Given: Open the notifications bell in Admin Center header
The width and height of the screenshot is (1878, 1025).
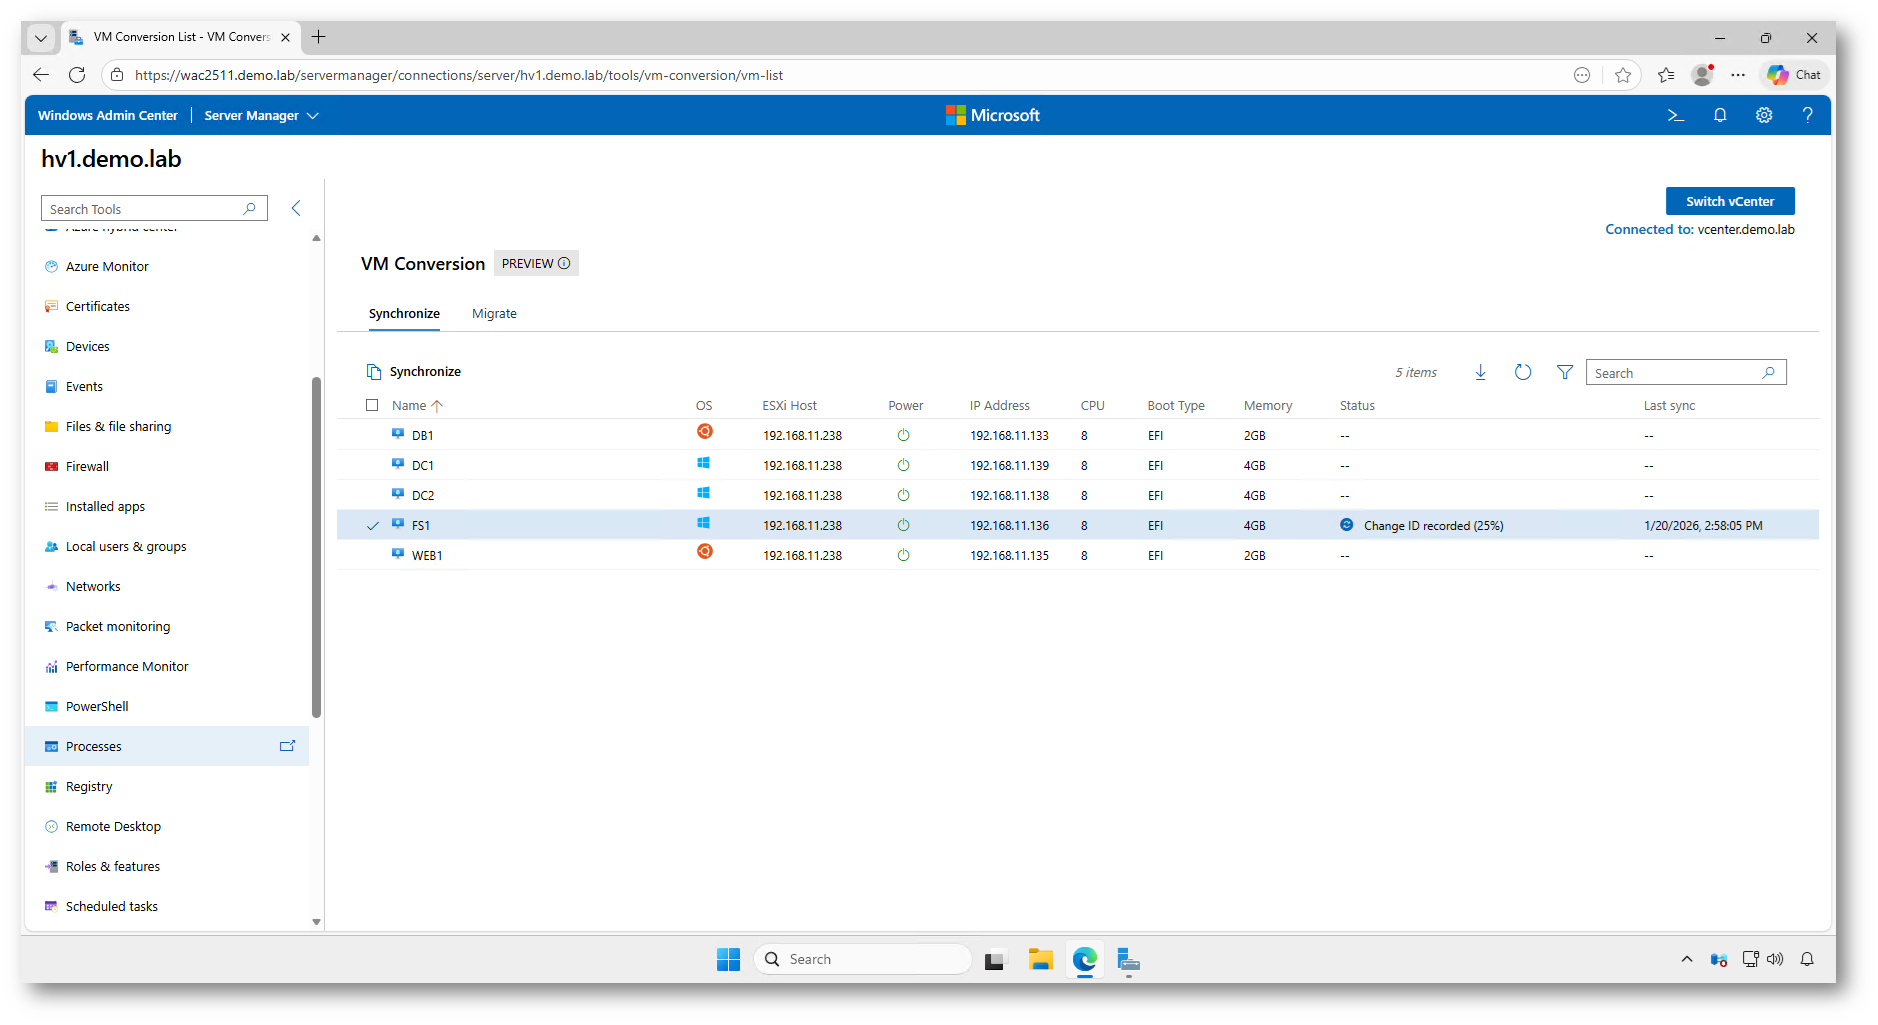Looking at the screenshot, I should (1720, 116).
